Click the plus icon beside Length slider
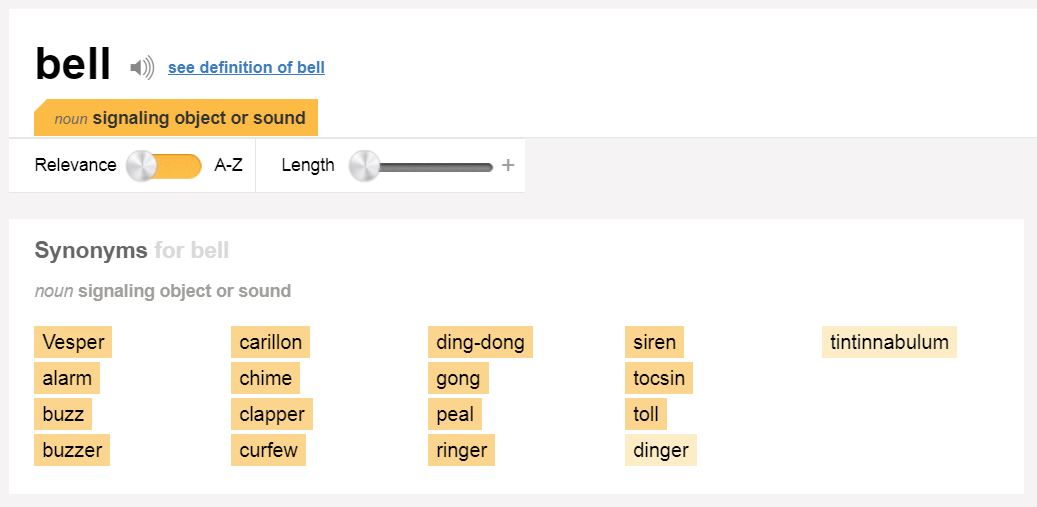Viewport: 1037px width, 507px height. click(507, 165)
